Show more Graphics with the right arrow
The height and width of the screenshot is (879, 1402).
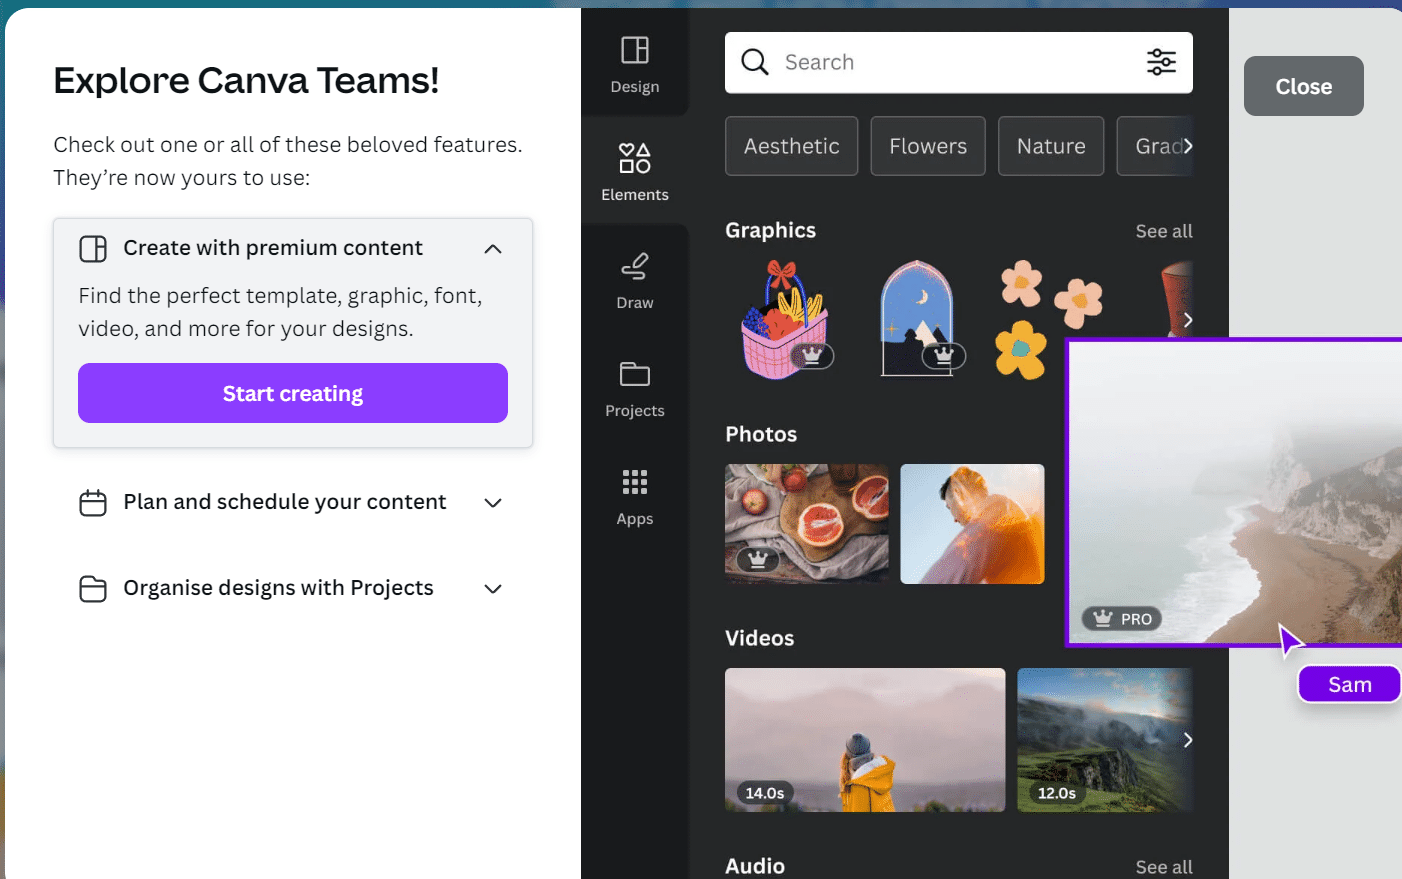1187,320
